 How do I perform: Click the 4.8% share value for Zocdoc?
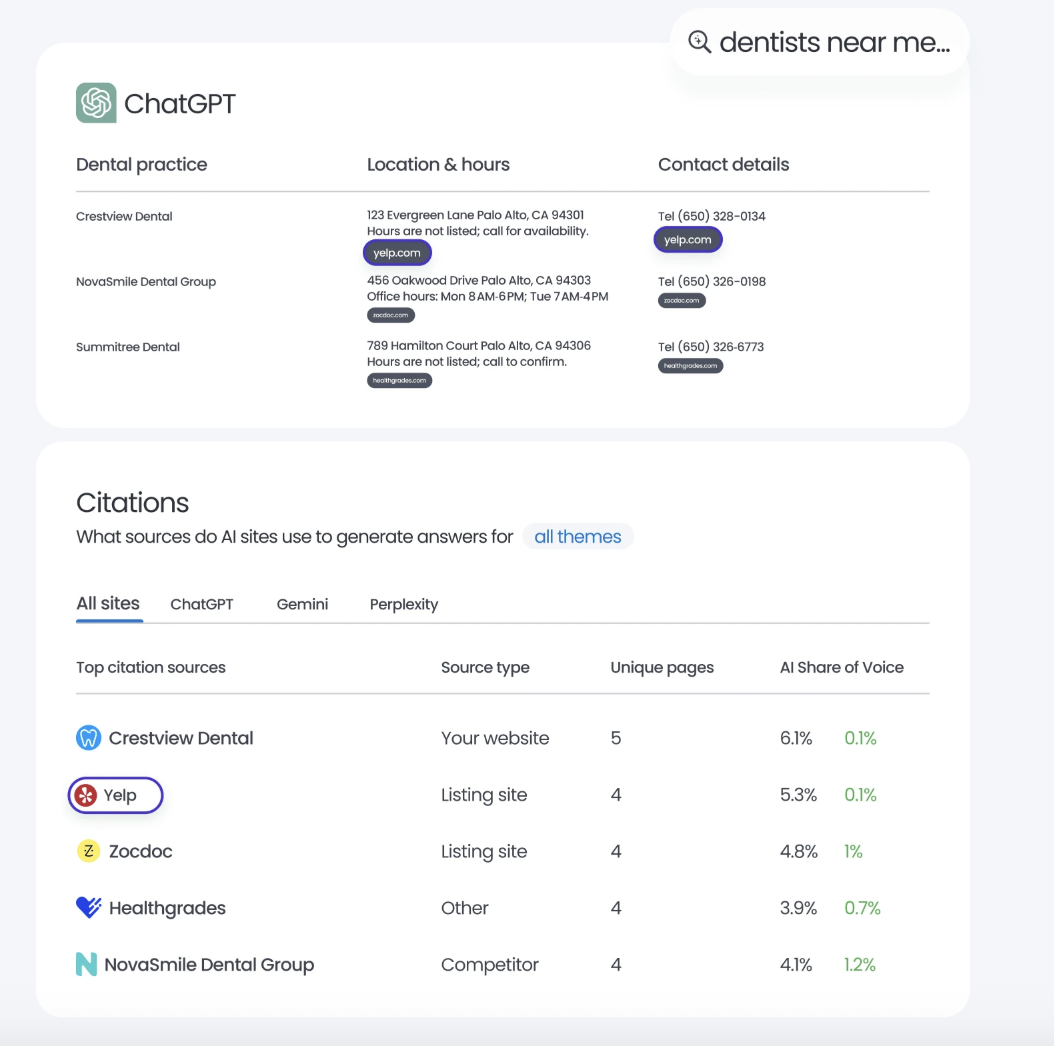tap(799, 852)
